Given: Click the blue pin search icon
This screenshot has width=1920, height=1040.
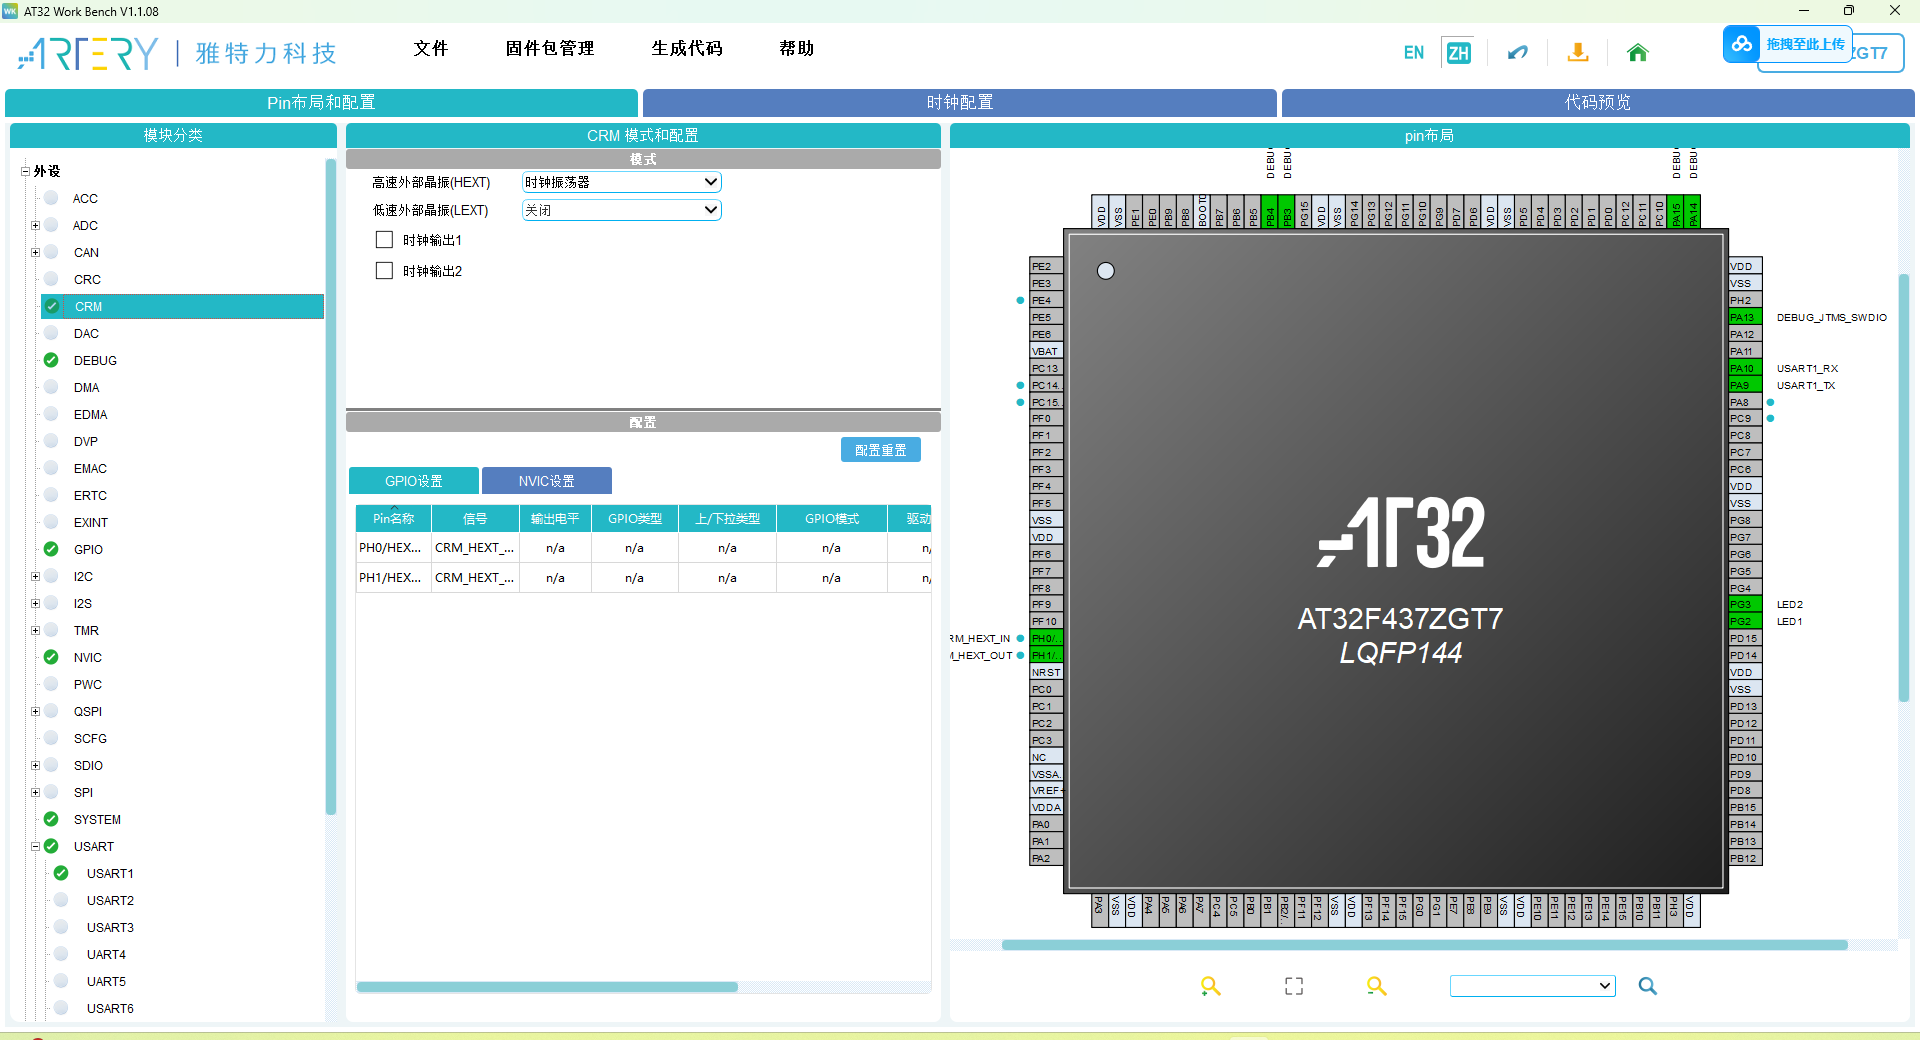Looking at the screenshot, I should [1648, 986].
